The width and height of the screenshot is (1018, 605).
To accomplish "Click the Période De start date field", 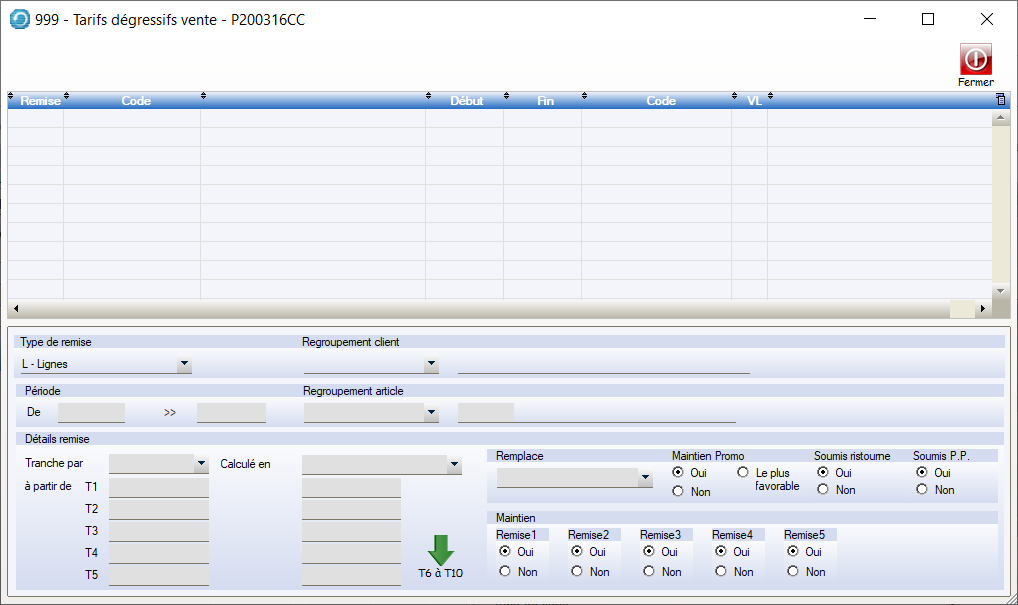I will tap(91, 412).
